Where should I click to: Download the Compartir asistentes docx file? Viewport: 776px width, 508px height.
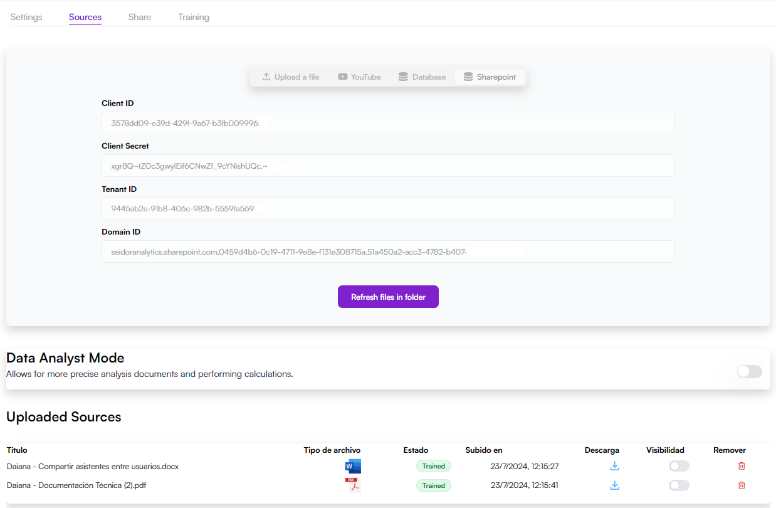[x=615, y=466]
